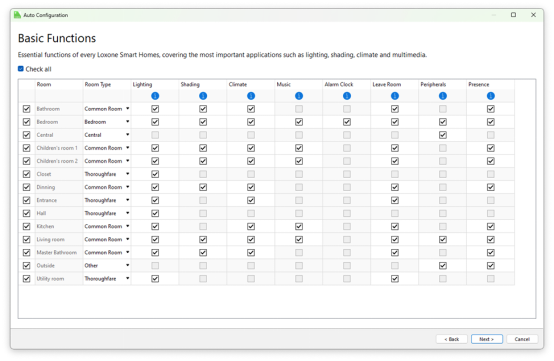Uncheck Climate for the Entrance row
554x361 pixels.
251,200
